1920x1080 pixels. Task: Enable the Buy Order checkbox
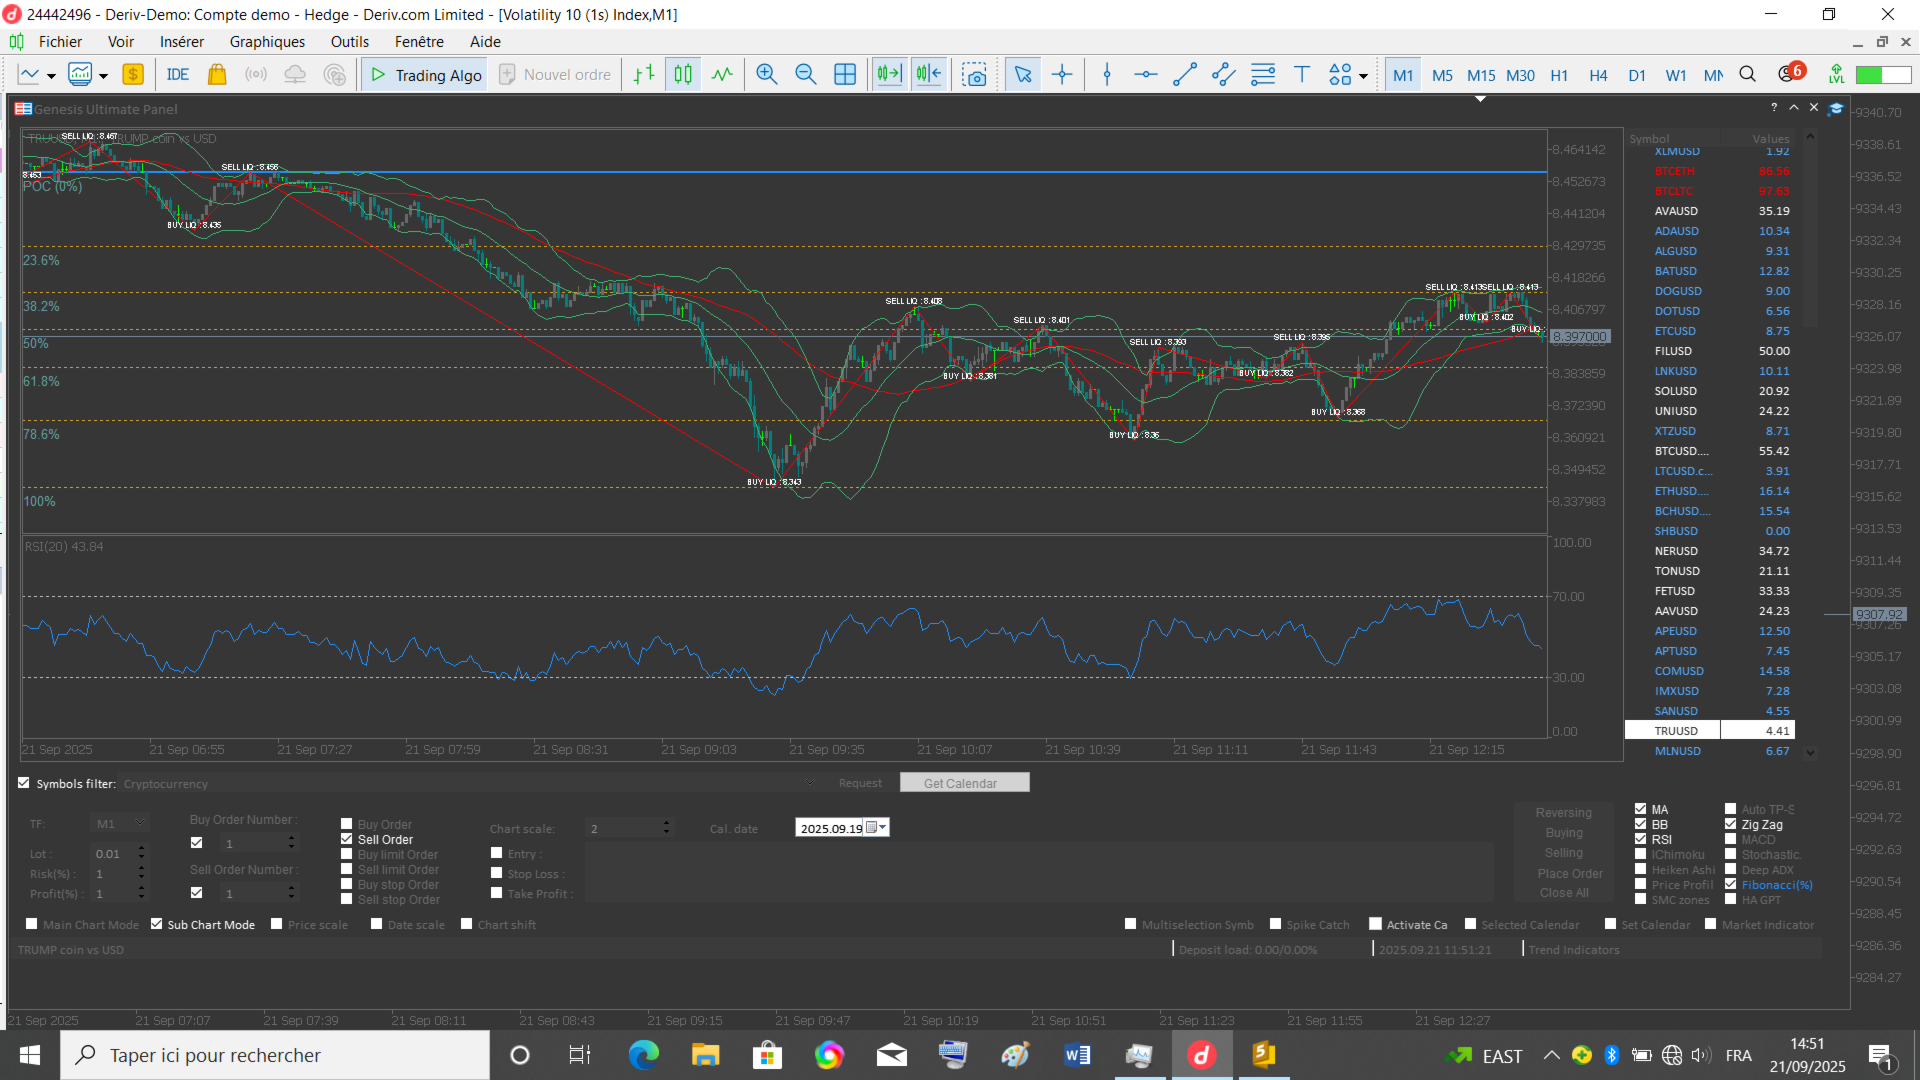click(x=347, y=825)
